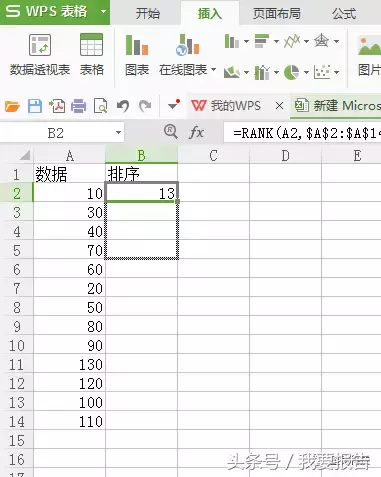Insert a 数据透视表 pivot table
Screen dimensions: 381x477
coord(40,55)
